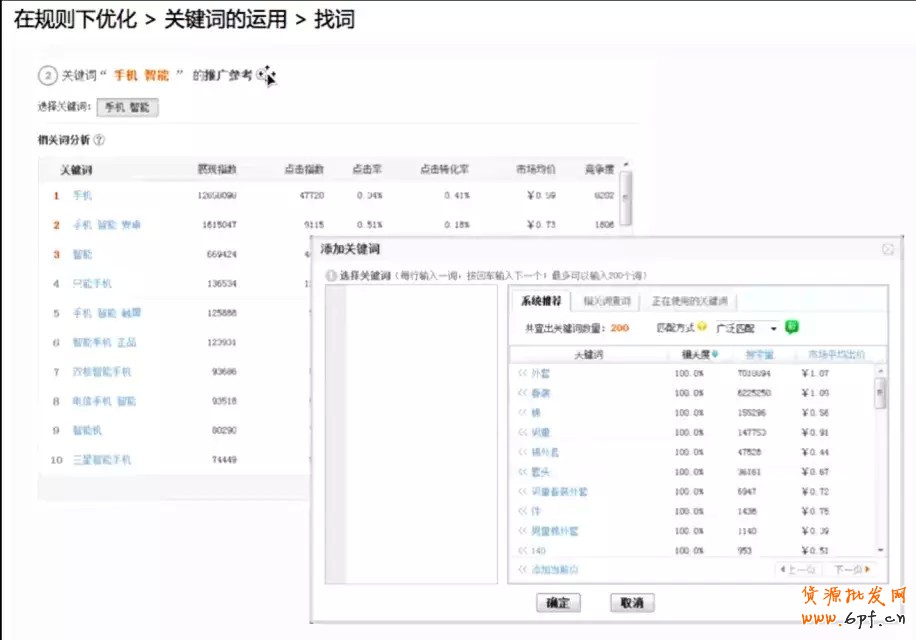Click the add arrows icon beside 套头
916x640 pixels.
522,472
